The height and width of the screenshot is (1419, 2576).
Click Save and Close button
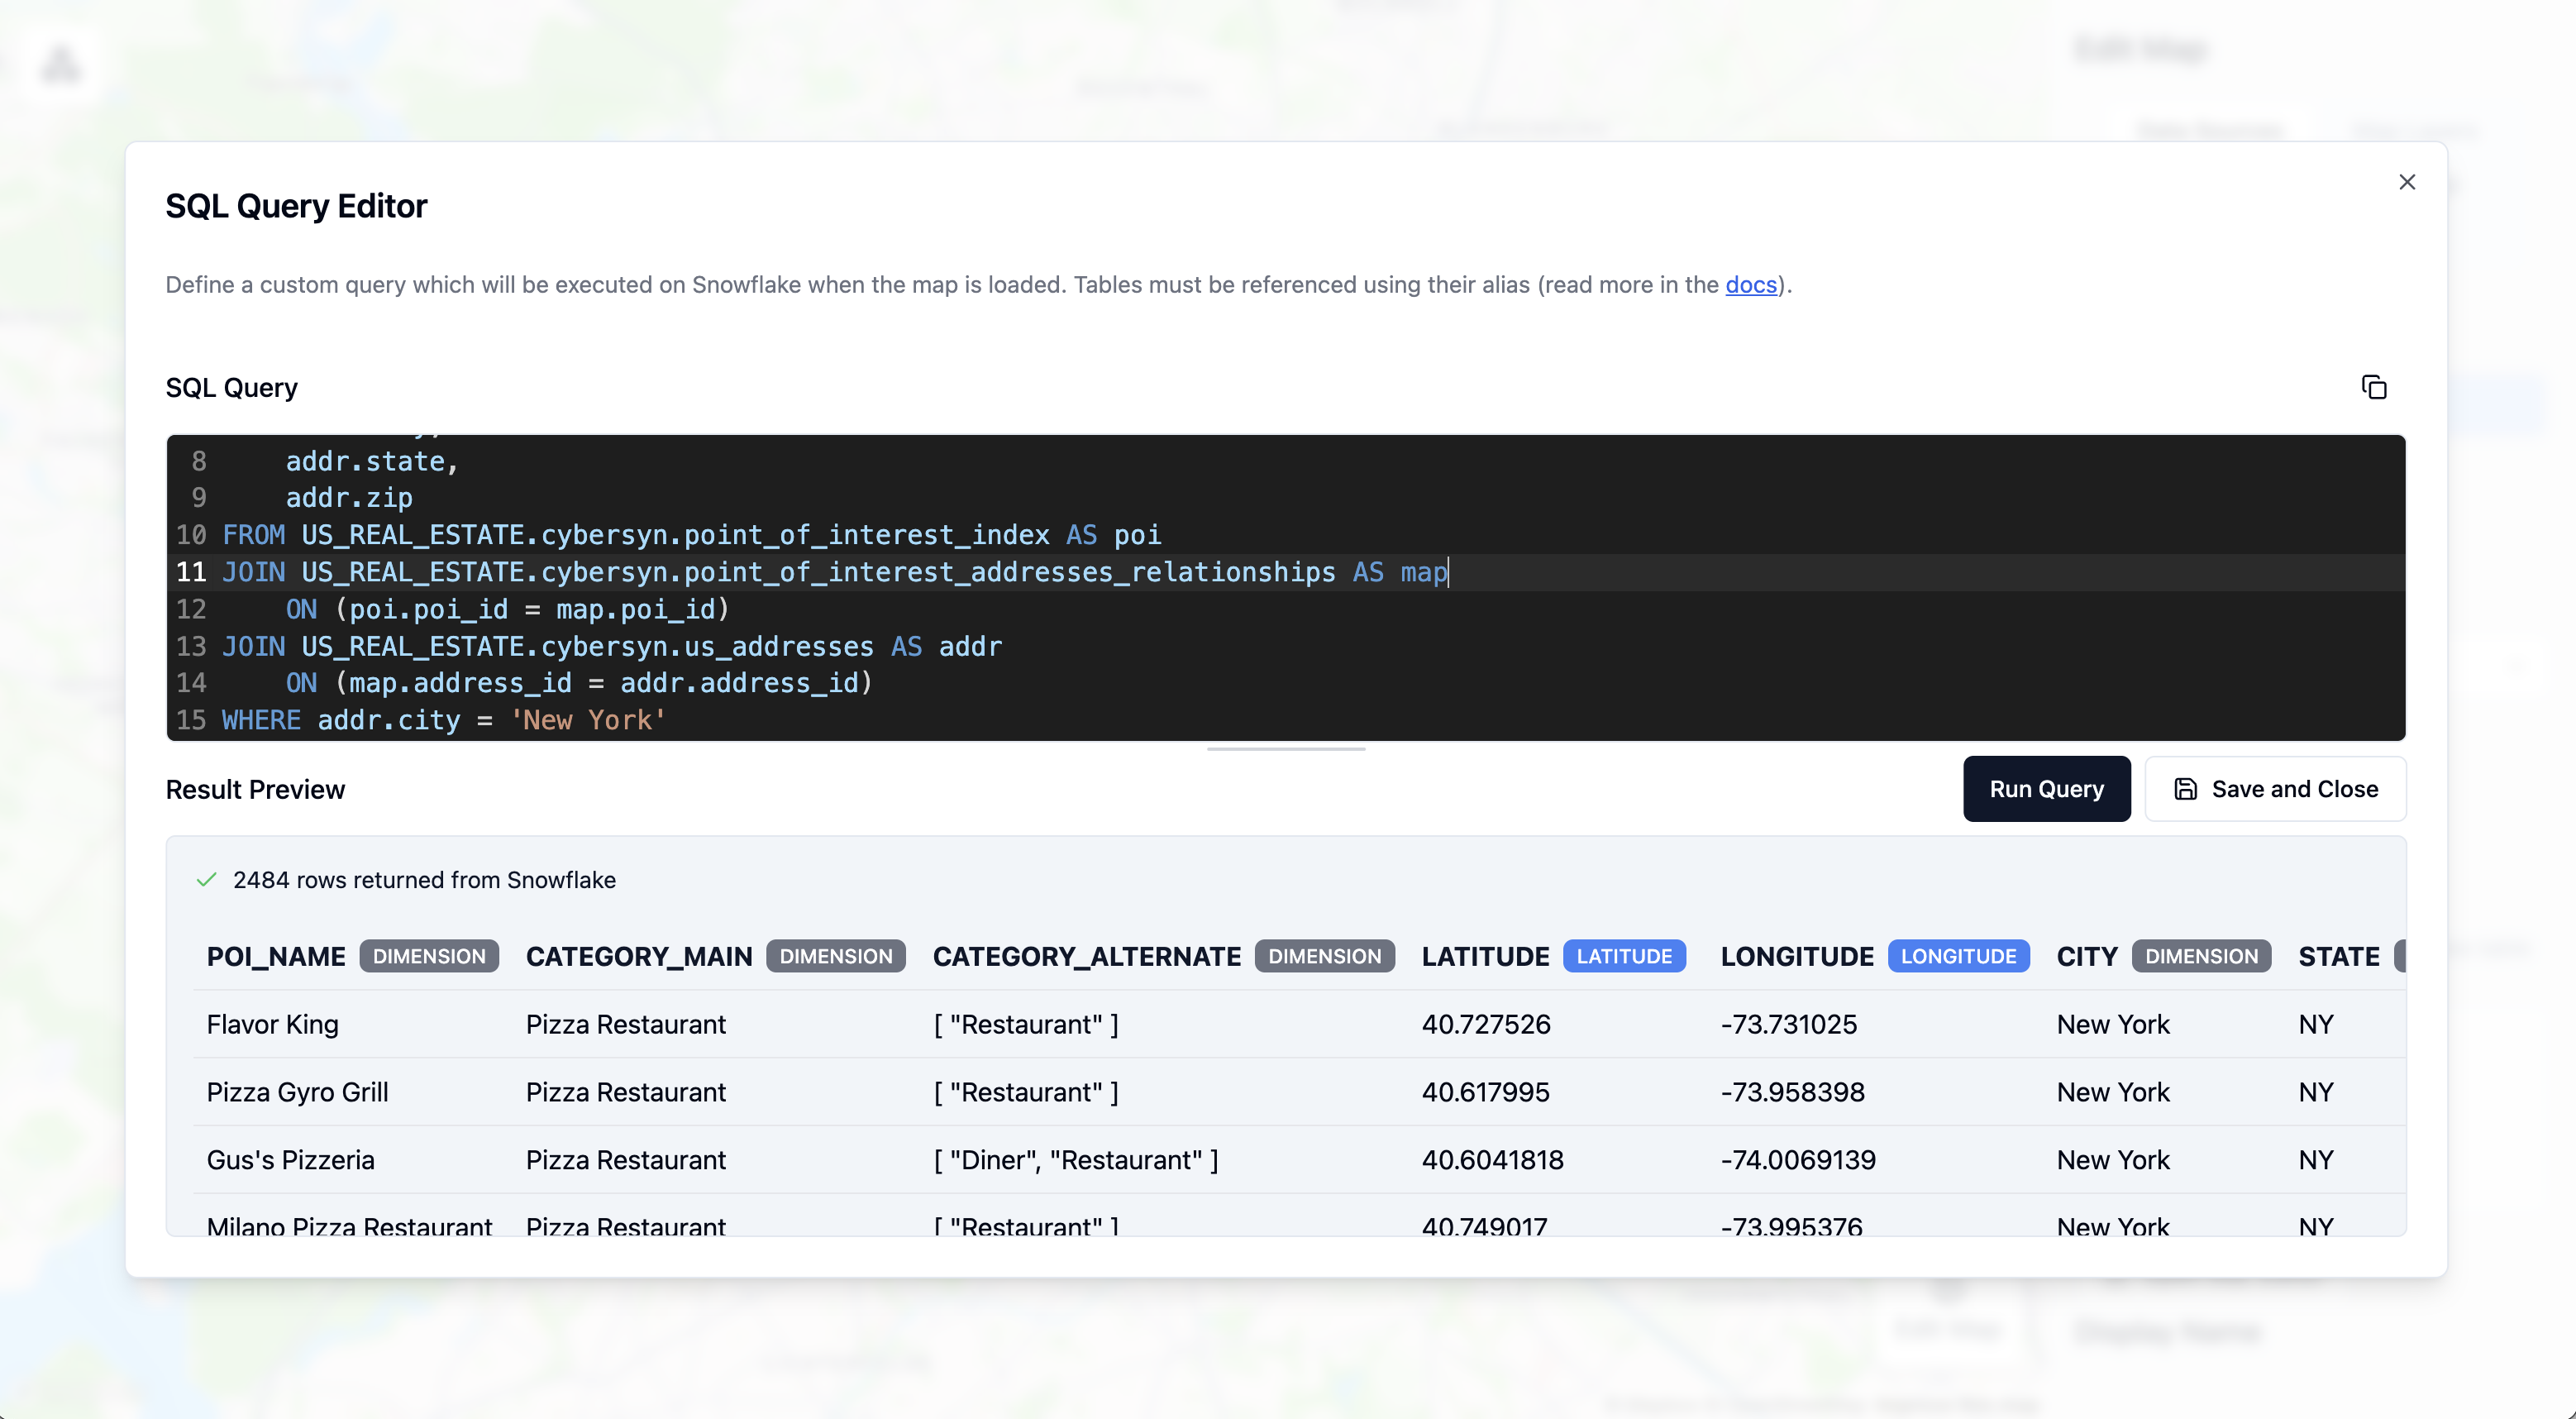point(2275,789)
